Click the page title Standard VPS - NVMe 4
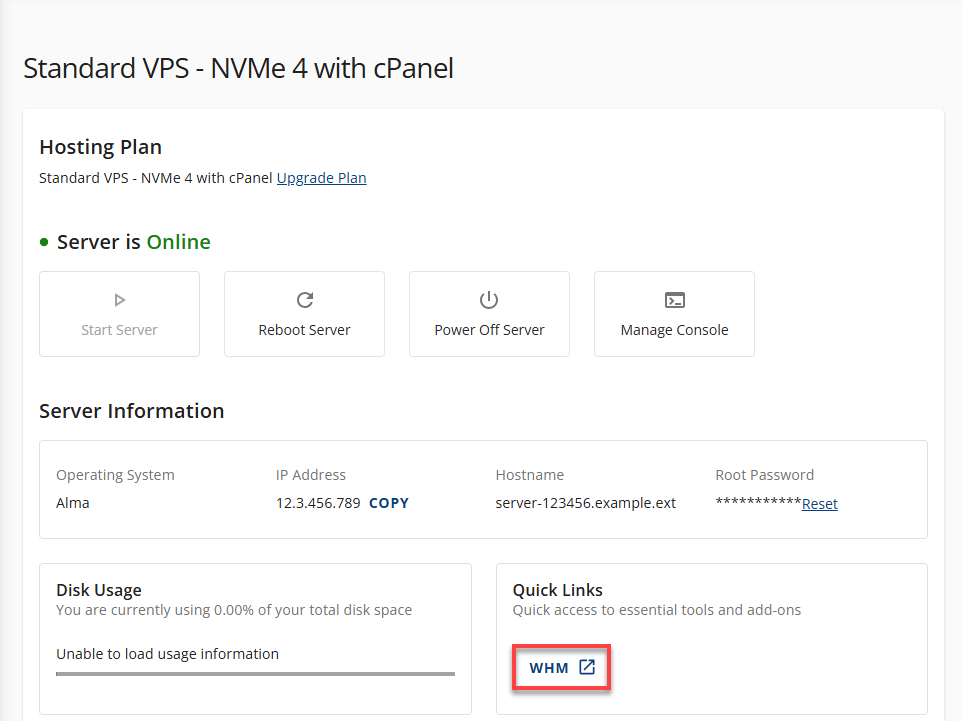The width and height of the screenshot is (962, 721). pos(238,68)
